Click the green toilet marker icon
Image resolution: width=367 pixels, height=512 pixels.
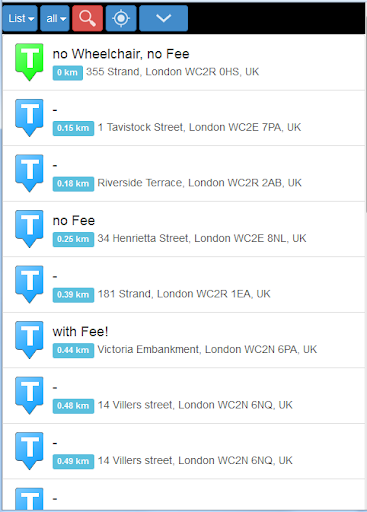[x=29, y=62]
